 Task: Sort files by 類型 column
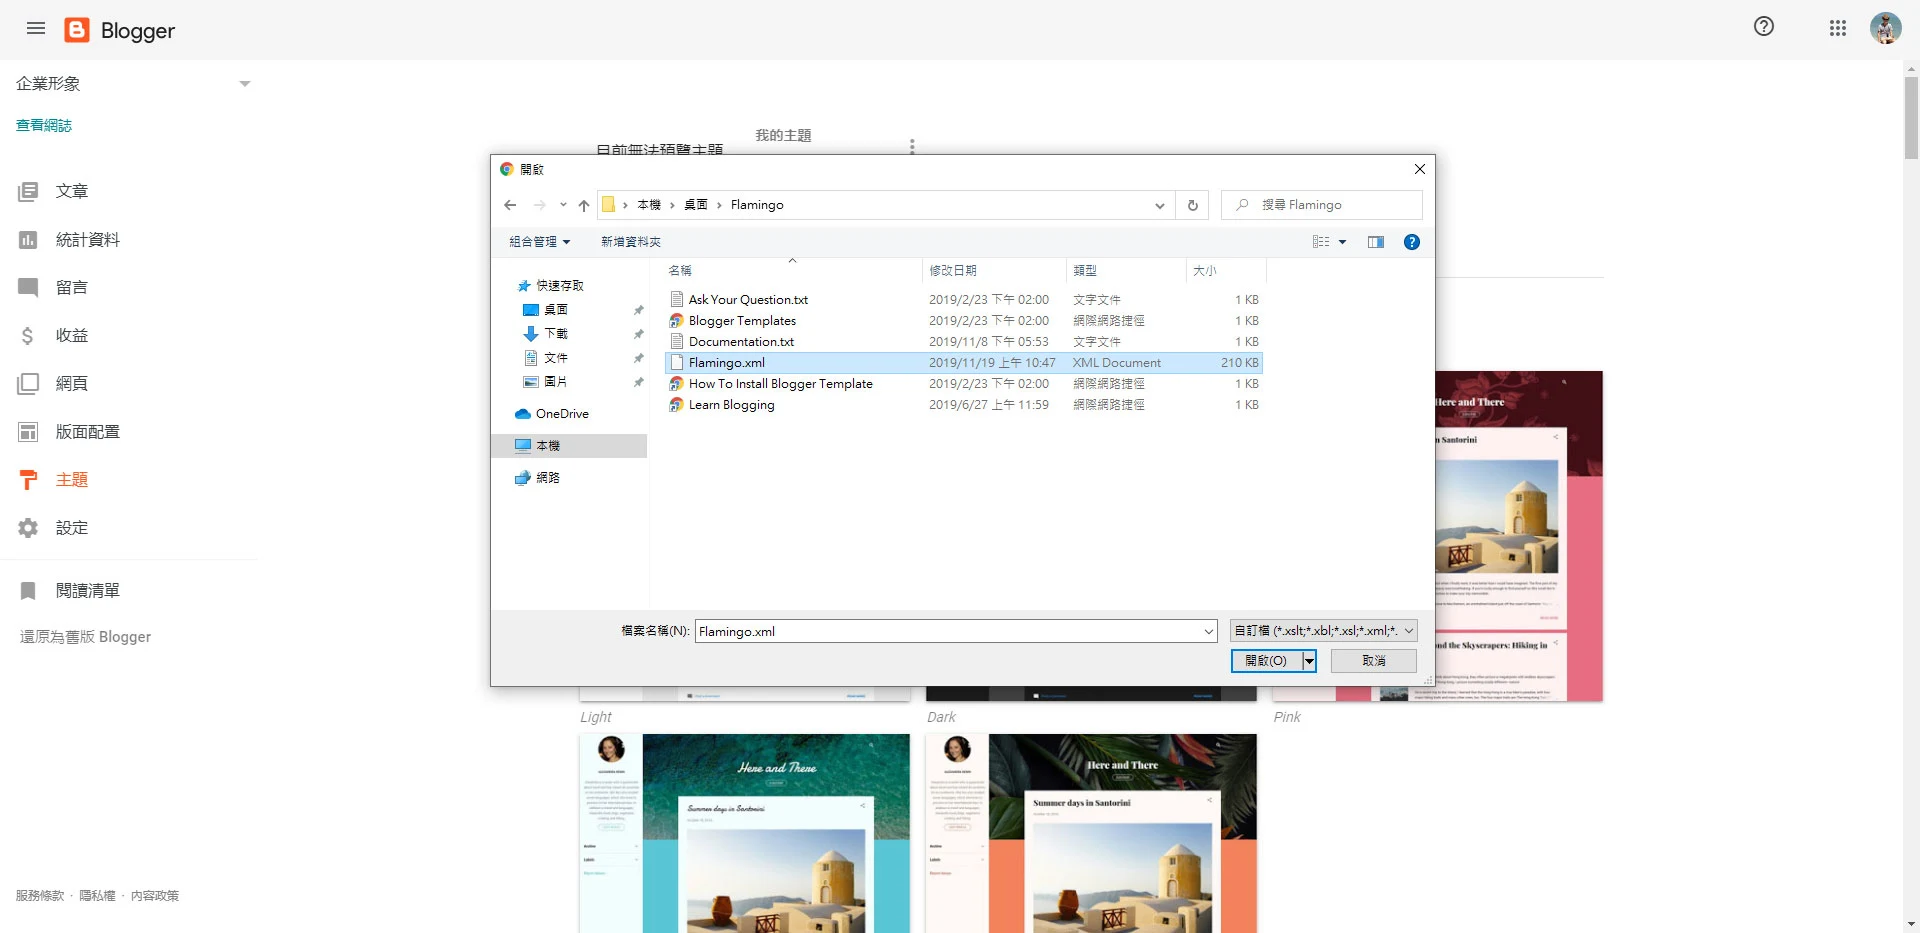1126,271
